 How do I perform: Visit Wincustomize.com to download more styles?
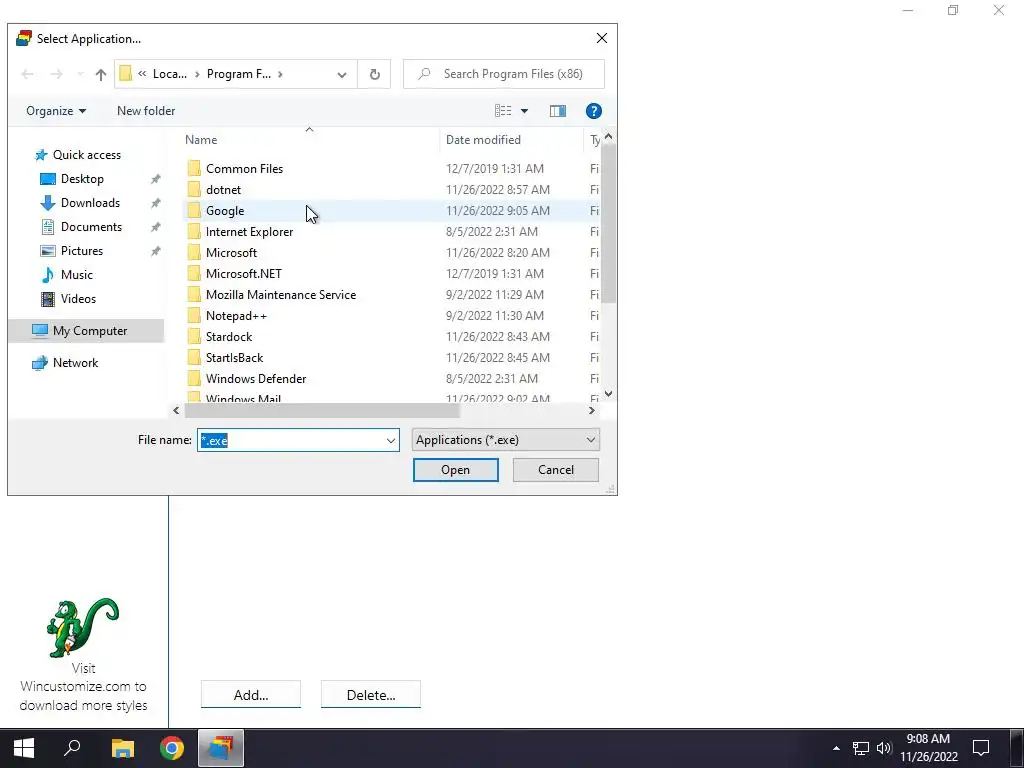coord(83,687)
